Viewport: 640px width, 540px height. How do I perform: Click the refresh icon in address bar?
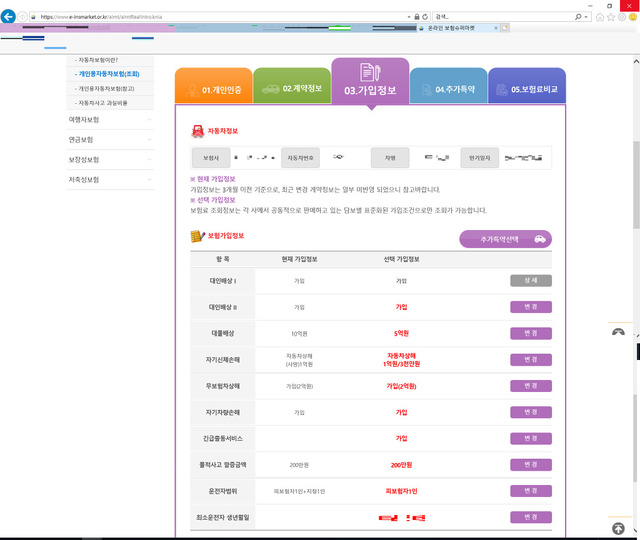(x=427, y=17)
